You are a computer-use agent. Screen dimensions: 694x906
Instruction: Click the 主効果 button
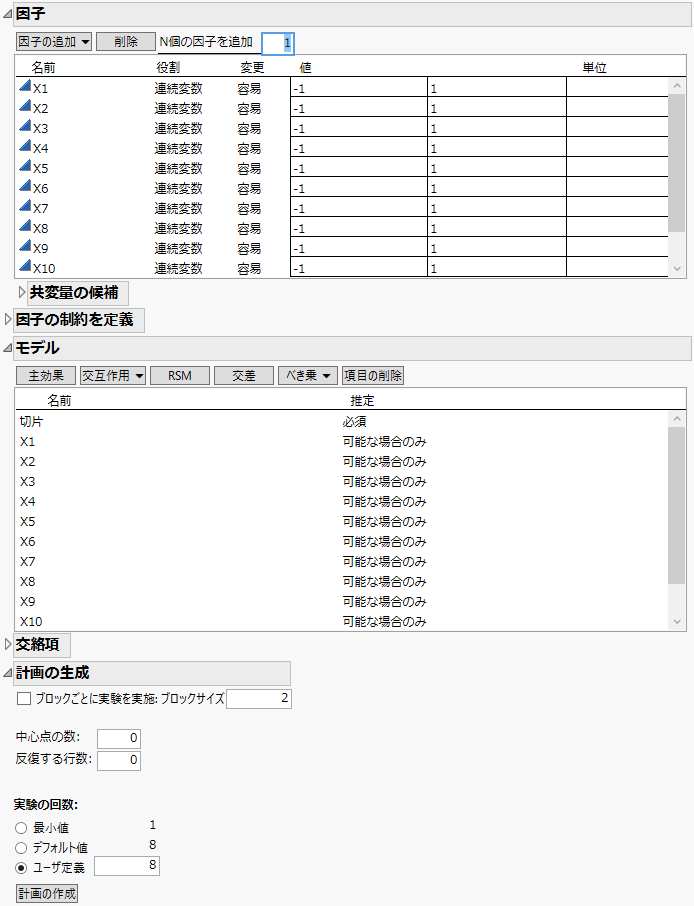coord(46,376)
